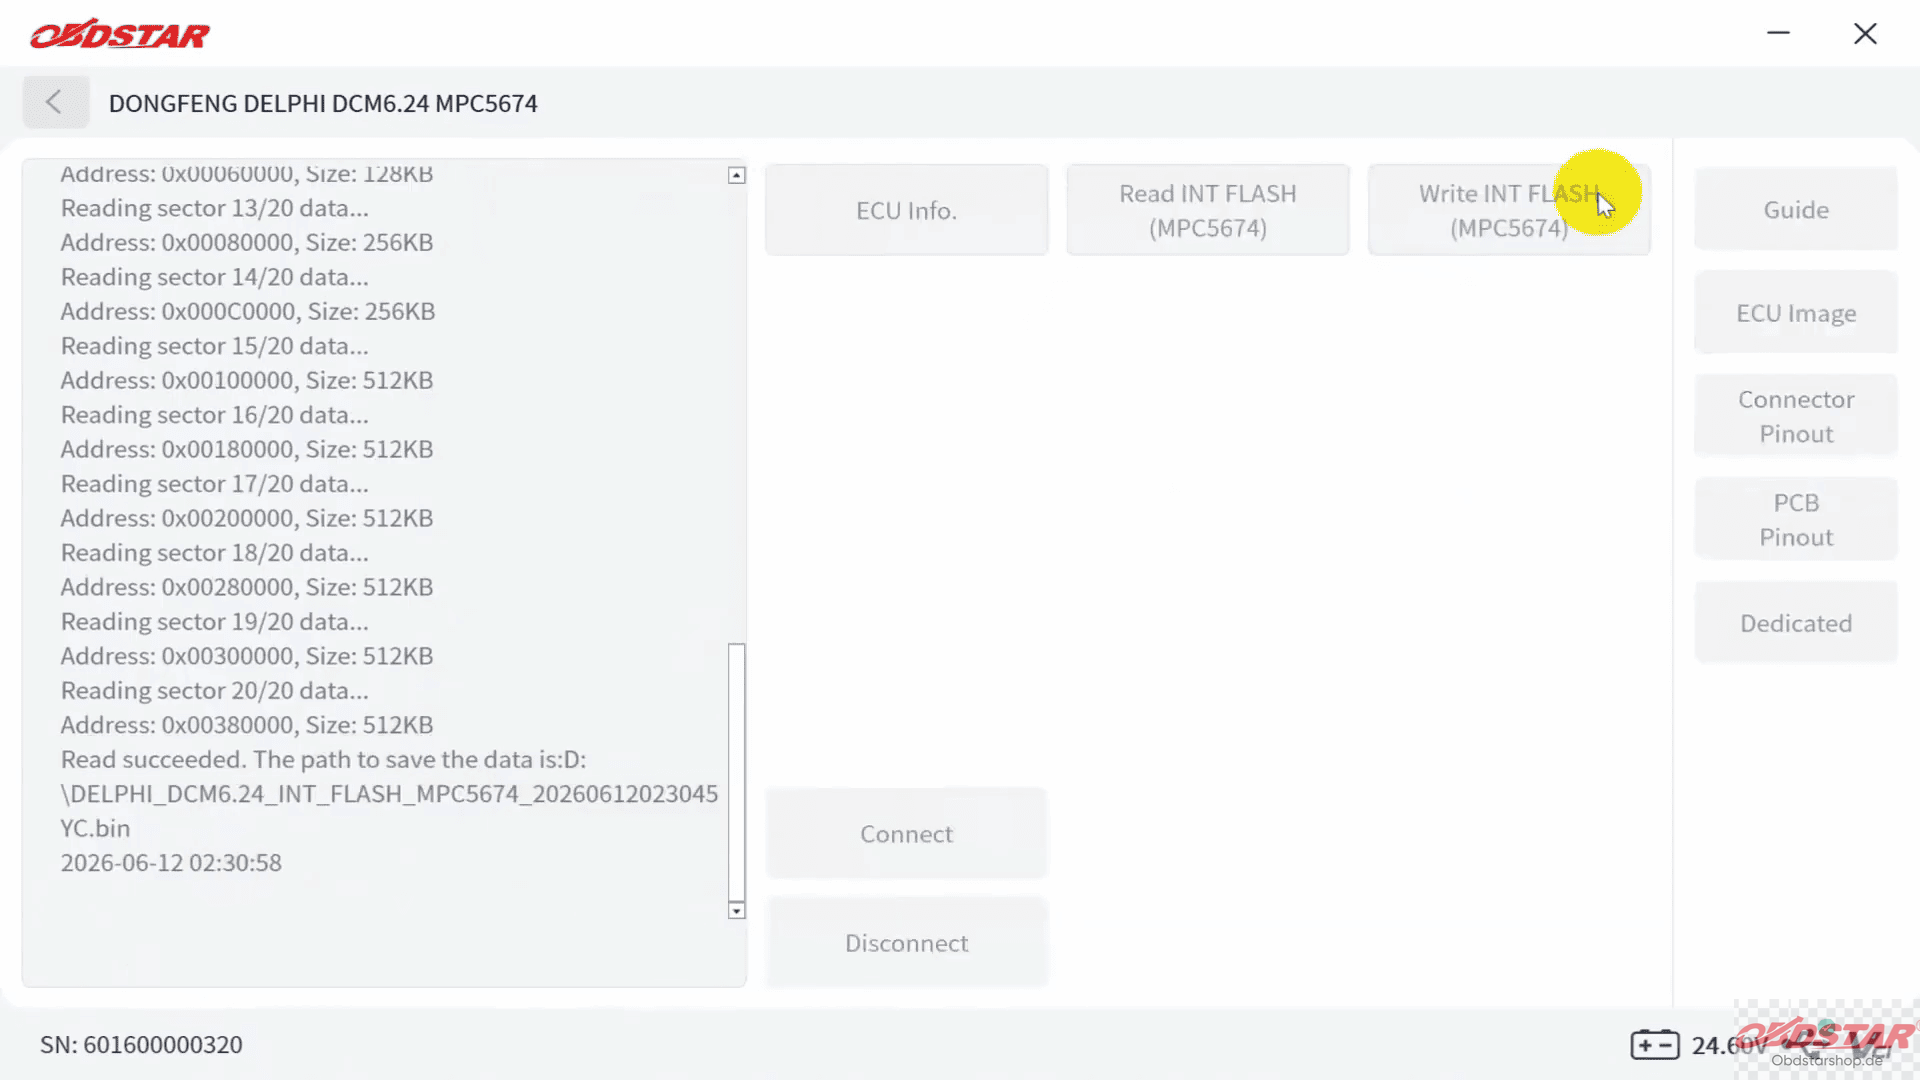View the Connector Pinout

coord(1796,416)
